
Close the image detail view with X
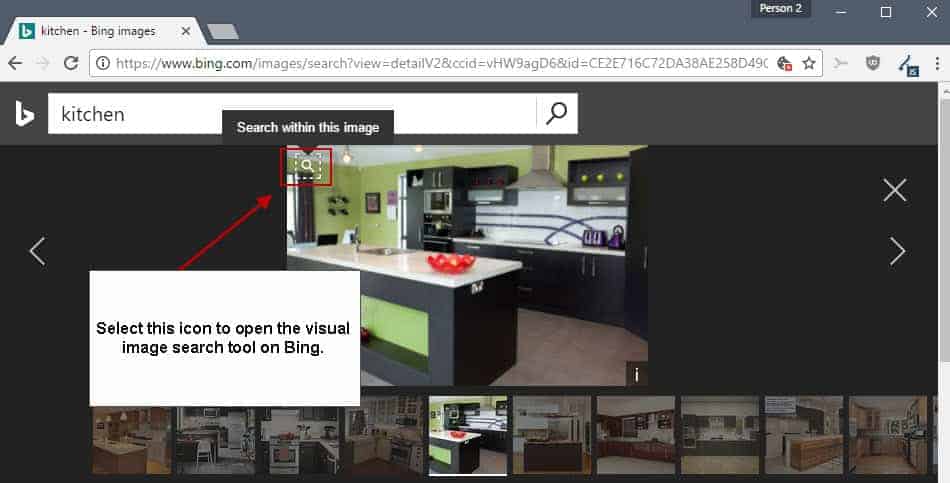pos(894,190)
